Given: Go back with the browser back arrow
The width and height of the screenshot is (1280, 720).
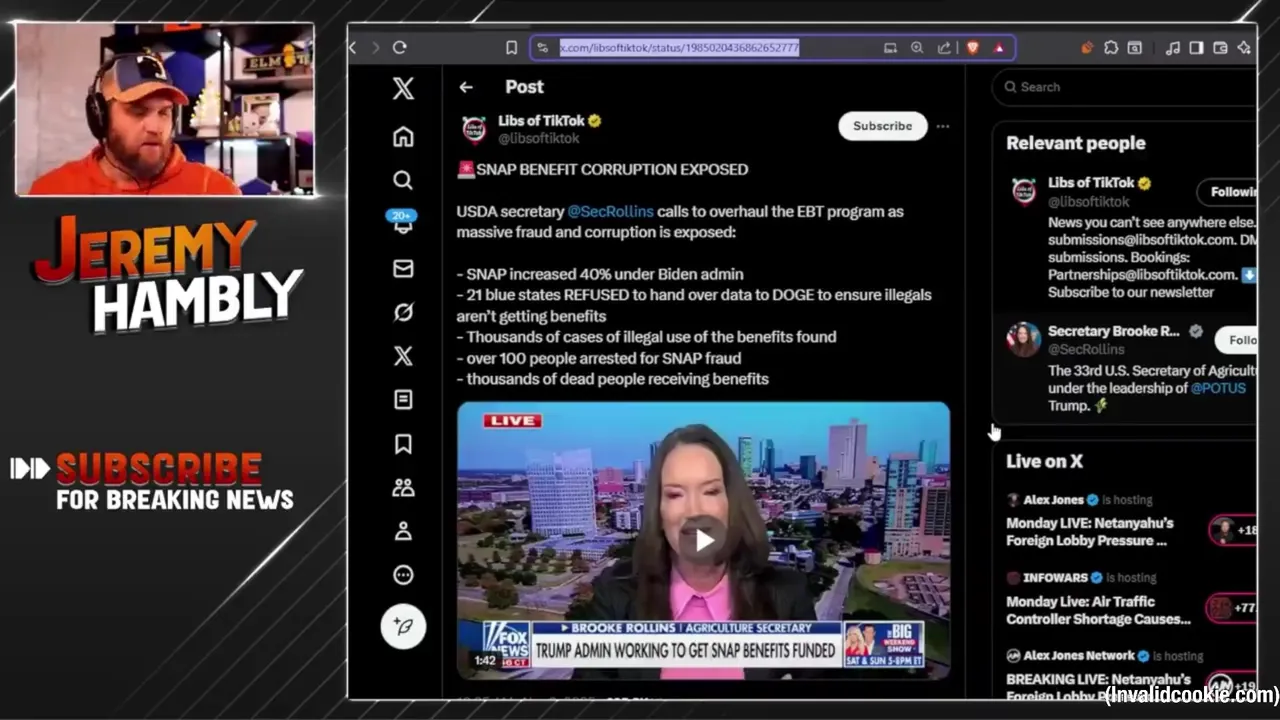Looking at the screenshot, I should click(x=353, y=47).
